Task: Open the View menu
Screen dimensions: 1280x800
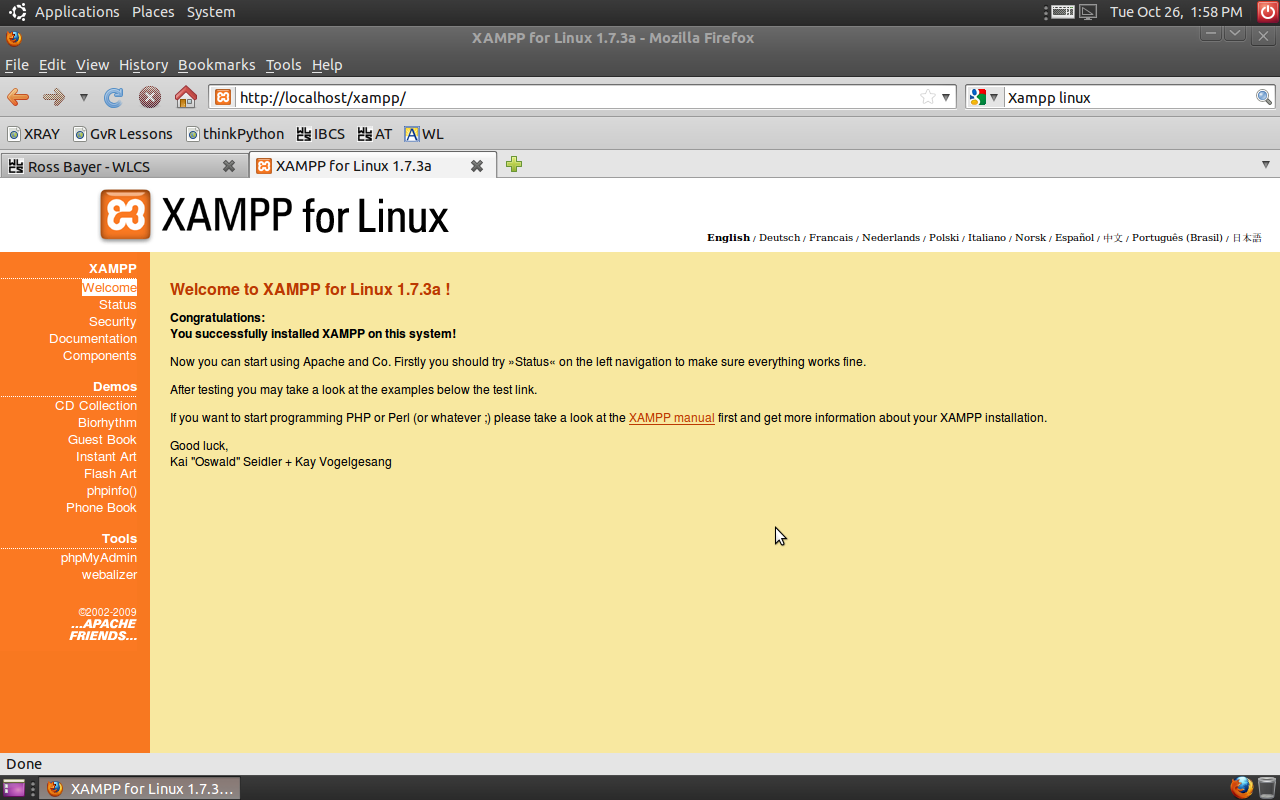Action: point(92,65)
